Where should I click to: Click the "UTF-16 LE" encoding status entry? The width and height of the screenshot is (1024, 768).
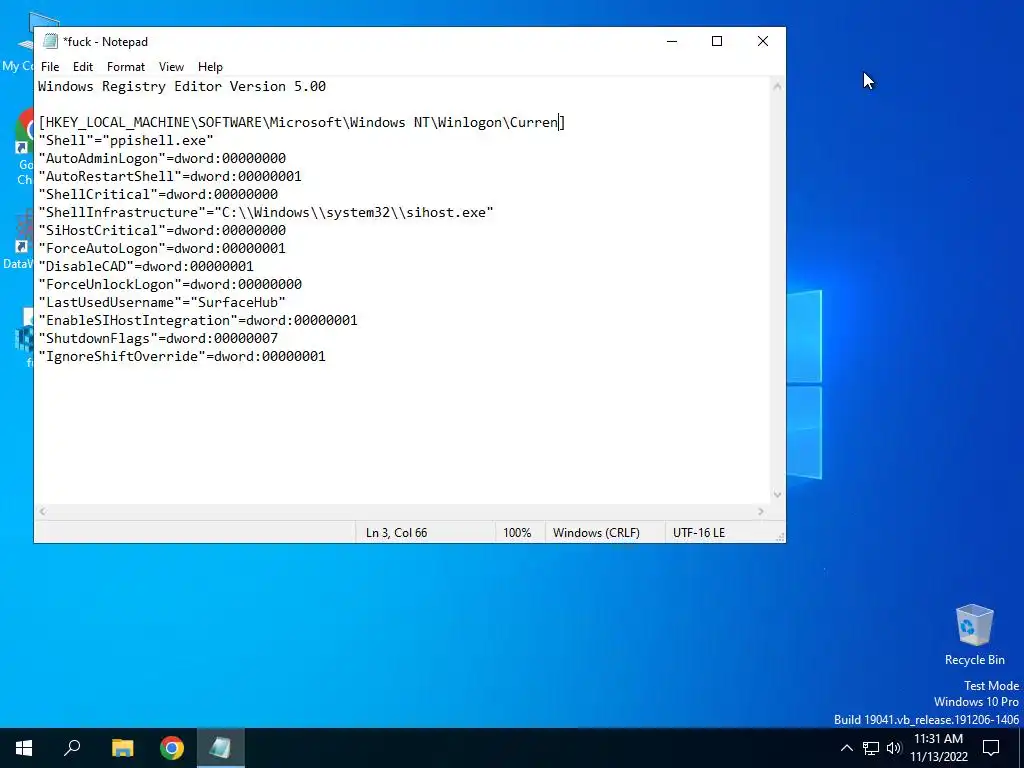pyautogui.click(x=699, y=533)
